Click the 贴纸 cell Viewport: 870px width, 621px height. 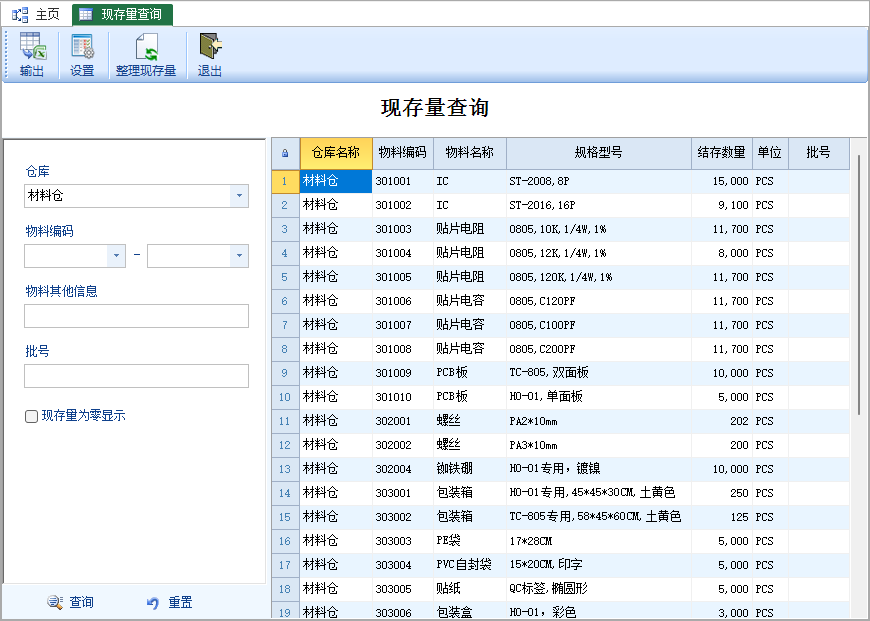click(x=470, y=589)
